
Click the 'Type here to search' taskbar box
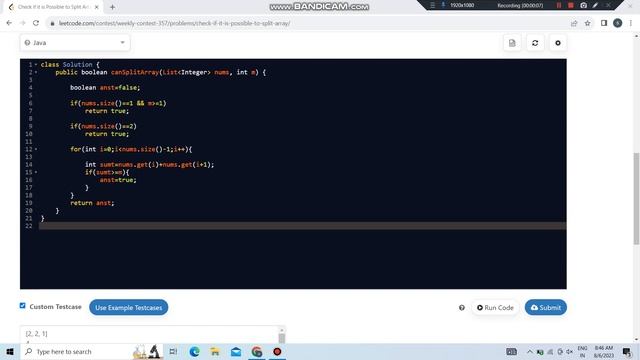(91, 351)
